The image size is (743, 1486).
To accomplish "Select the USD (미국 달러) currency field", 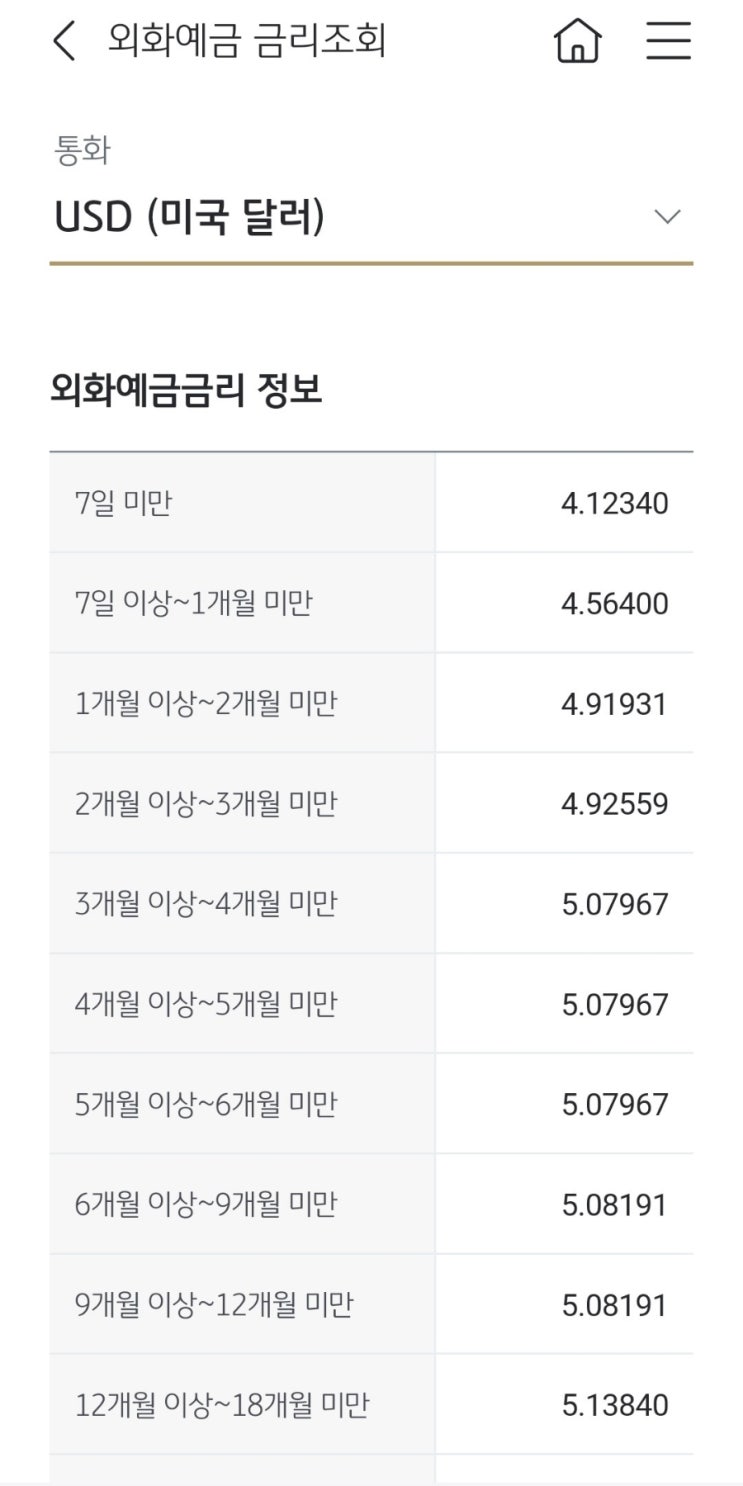I will [x=190, y=217].
